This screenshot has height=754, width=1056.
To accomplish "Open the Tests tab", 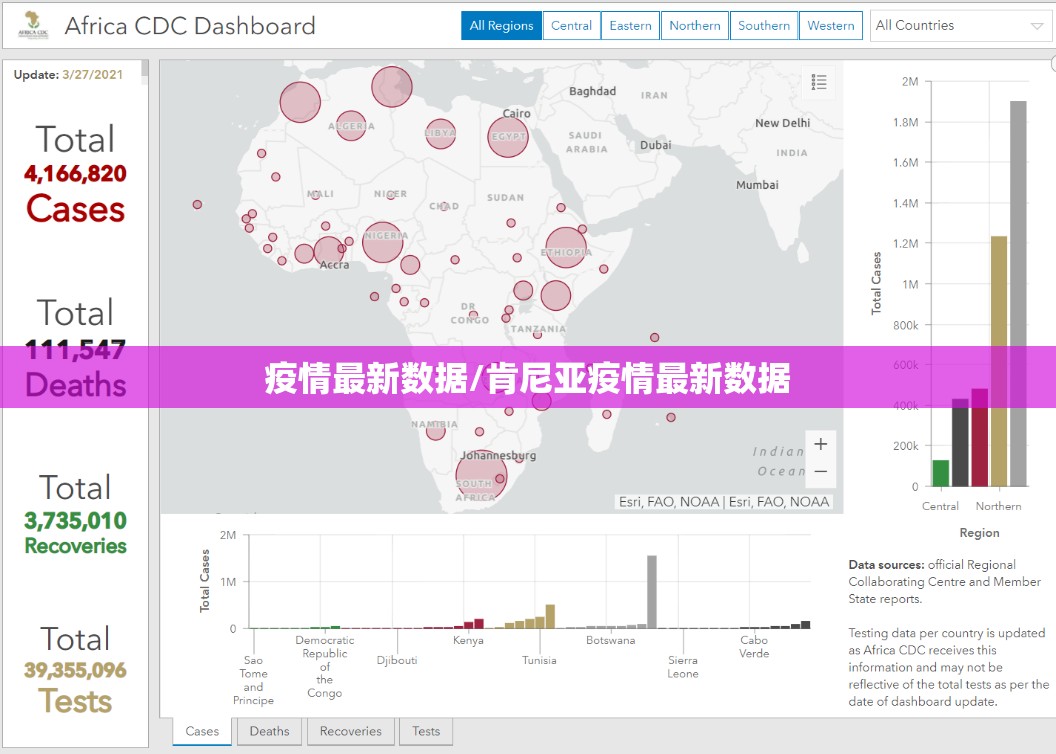I will (x=426, y=731).
